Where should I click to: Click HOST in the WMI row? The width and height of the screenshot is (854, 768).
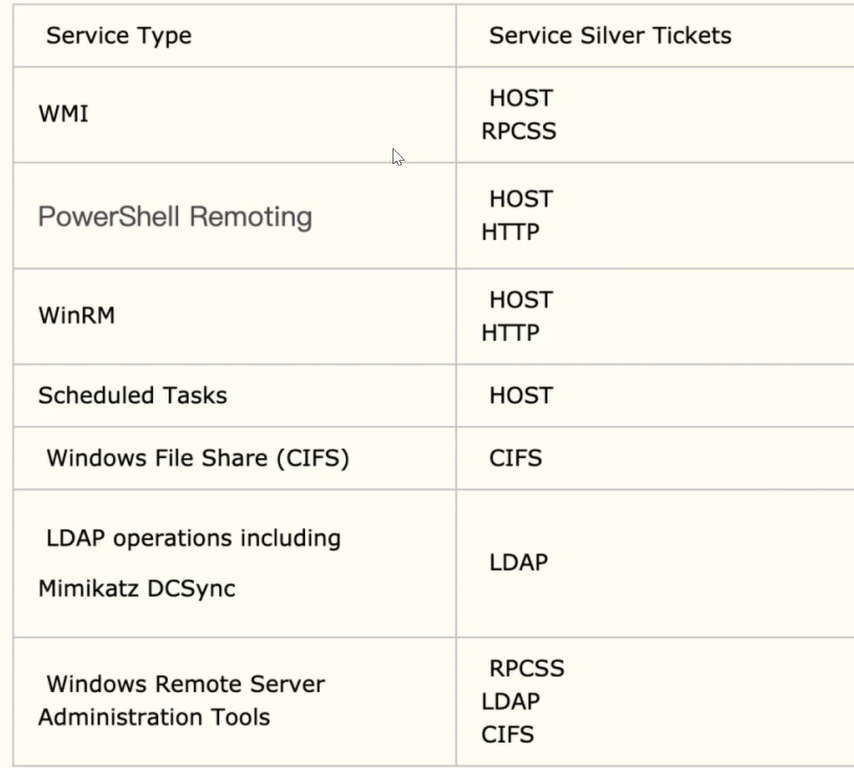[x=520, y=98]
